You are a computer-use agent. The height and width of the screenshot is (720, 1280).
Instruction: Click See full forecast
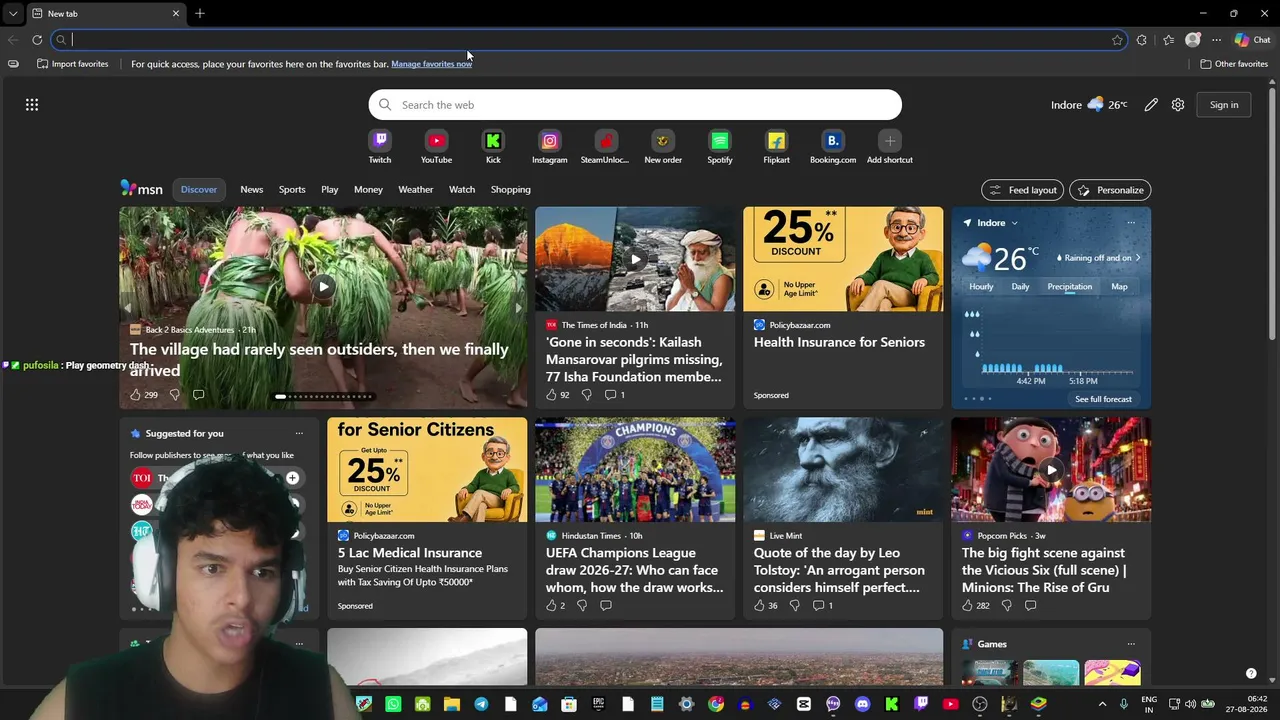point(1103,399)
